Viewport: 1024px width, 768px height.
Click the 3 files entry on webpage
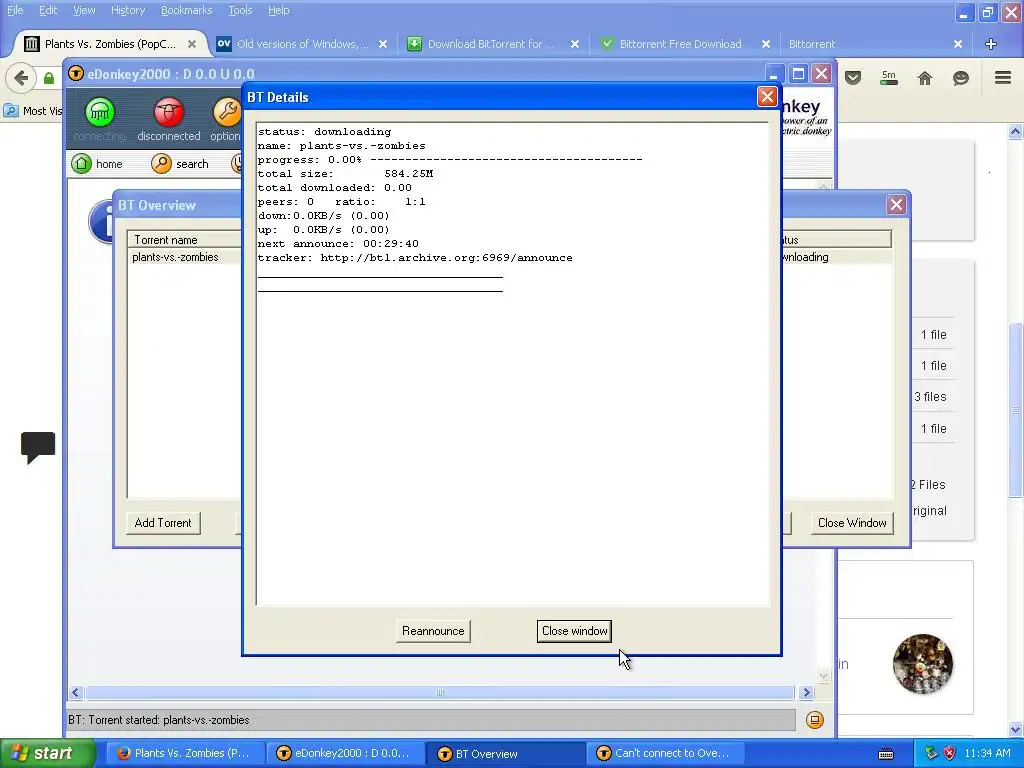click(930, 396)
